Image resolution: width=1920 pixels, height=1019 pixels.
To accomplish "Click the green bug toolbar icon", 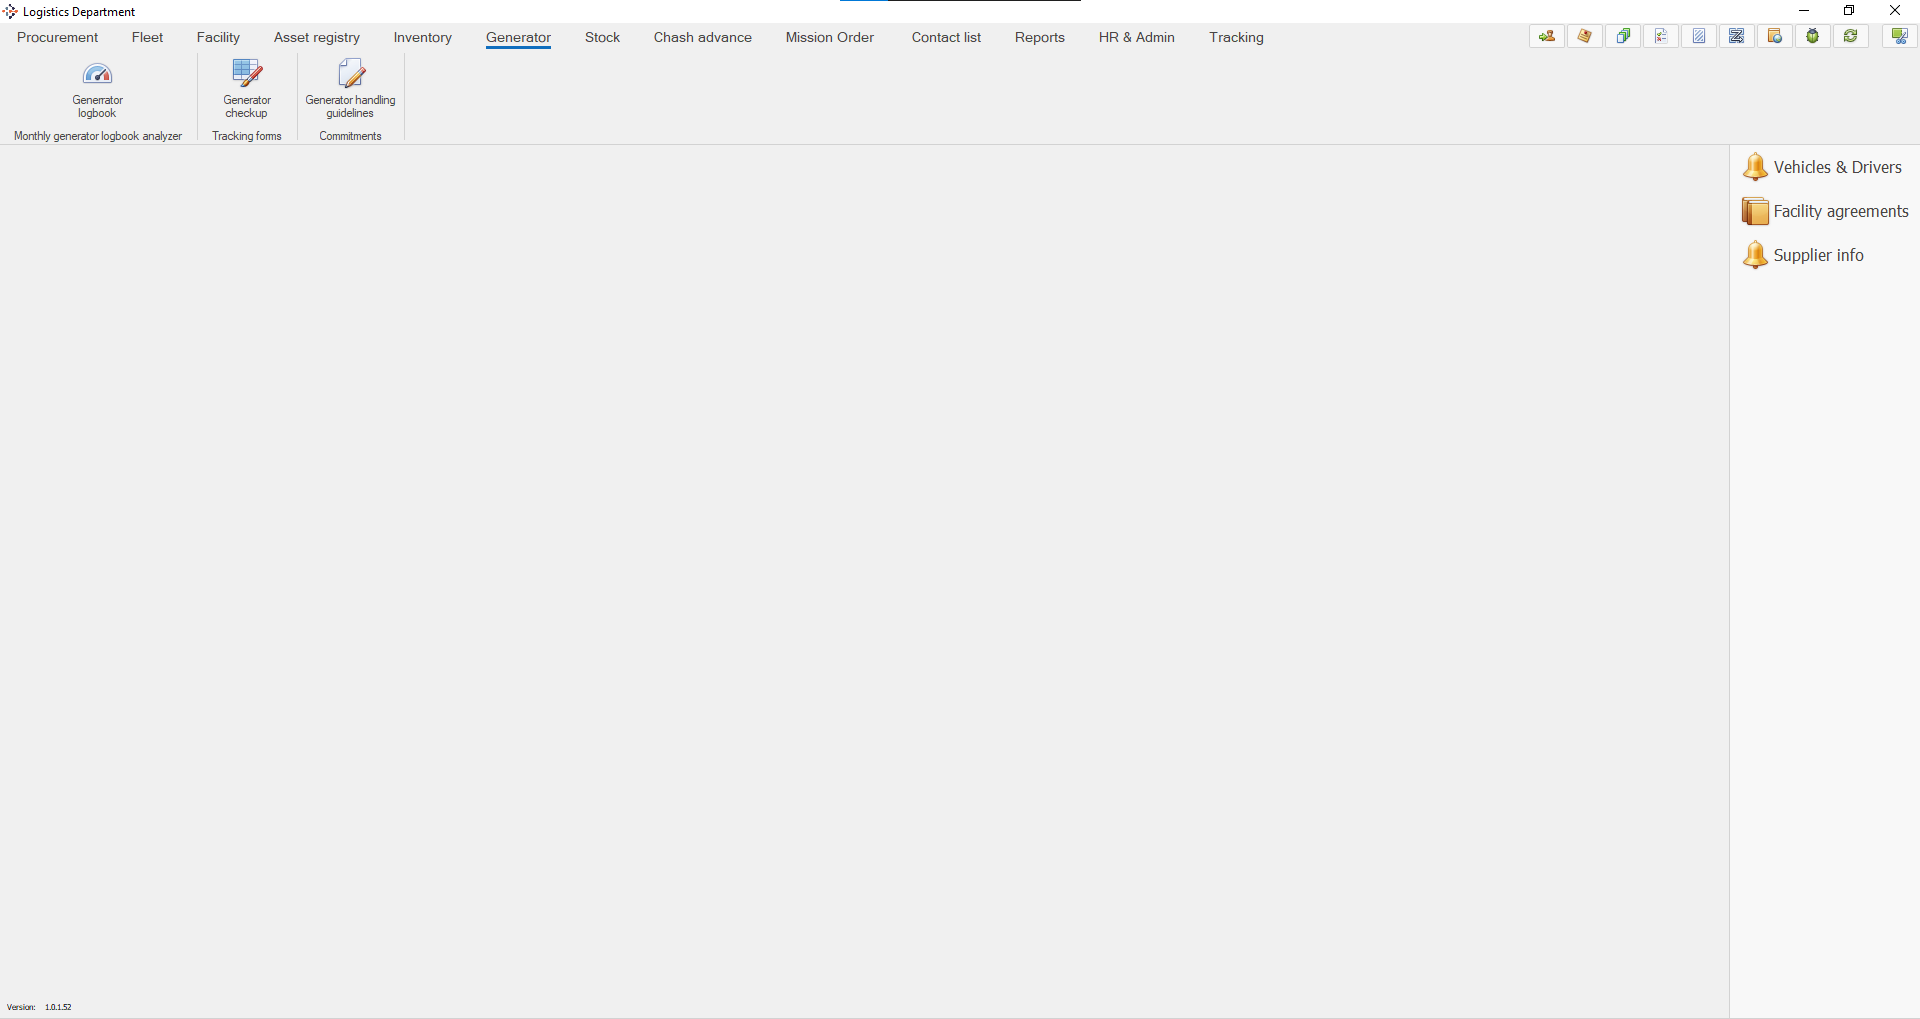I will pyautogui.click(x=1812, y=36).
